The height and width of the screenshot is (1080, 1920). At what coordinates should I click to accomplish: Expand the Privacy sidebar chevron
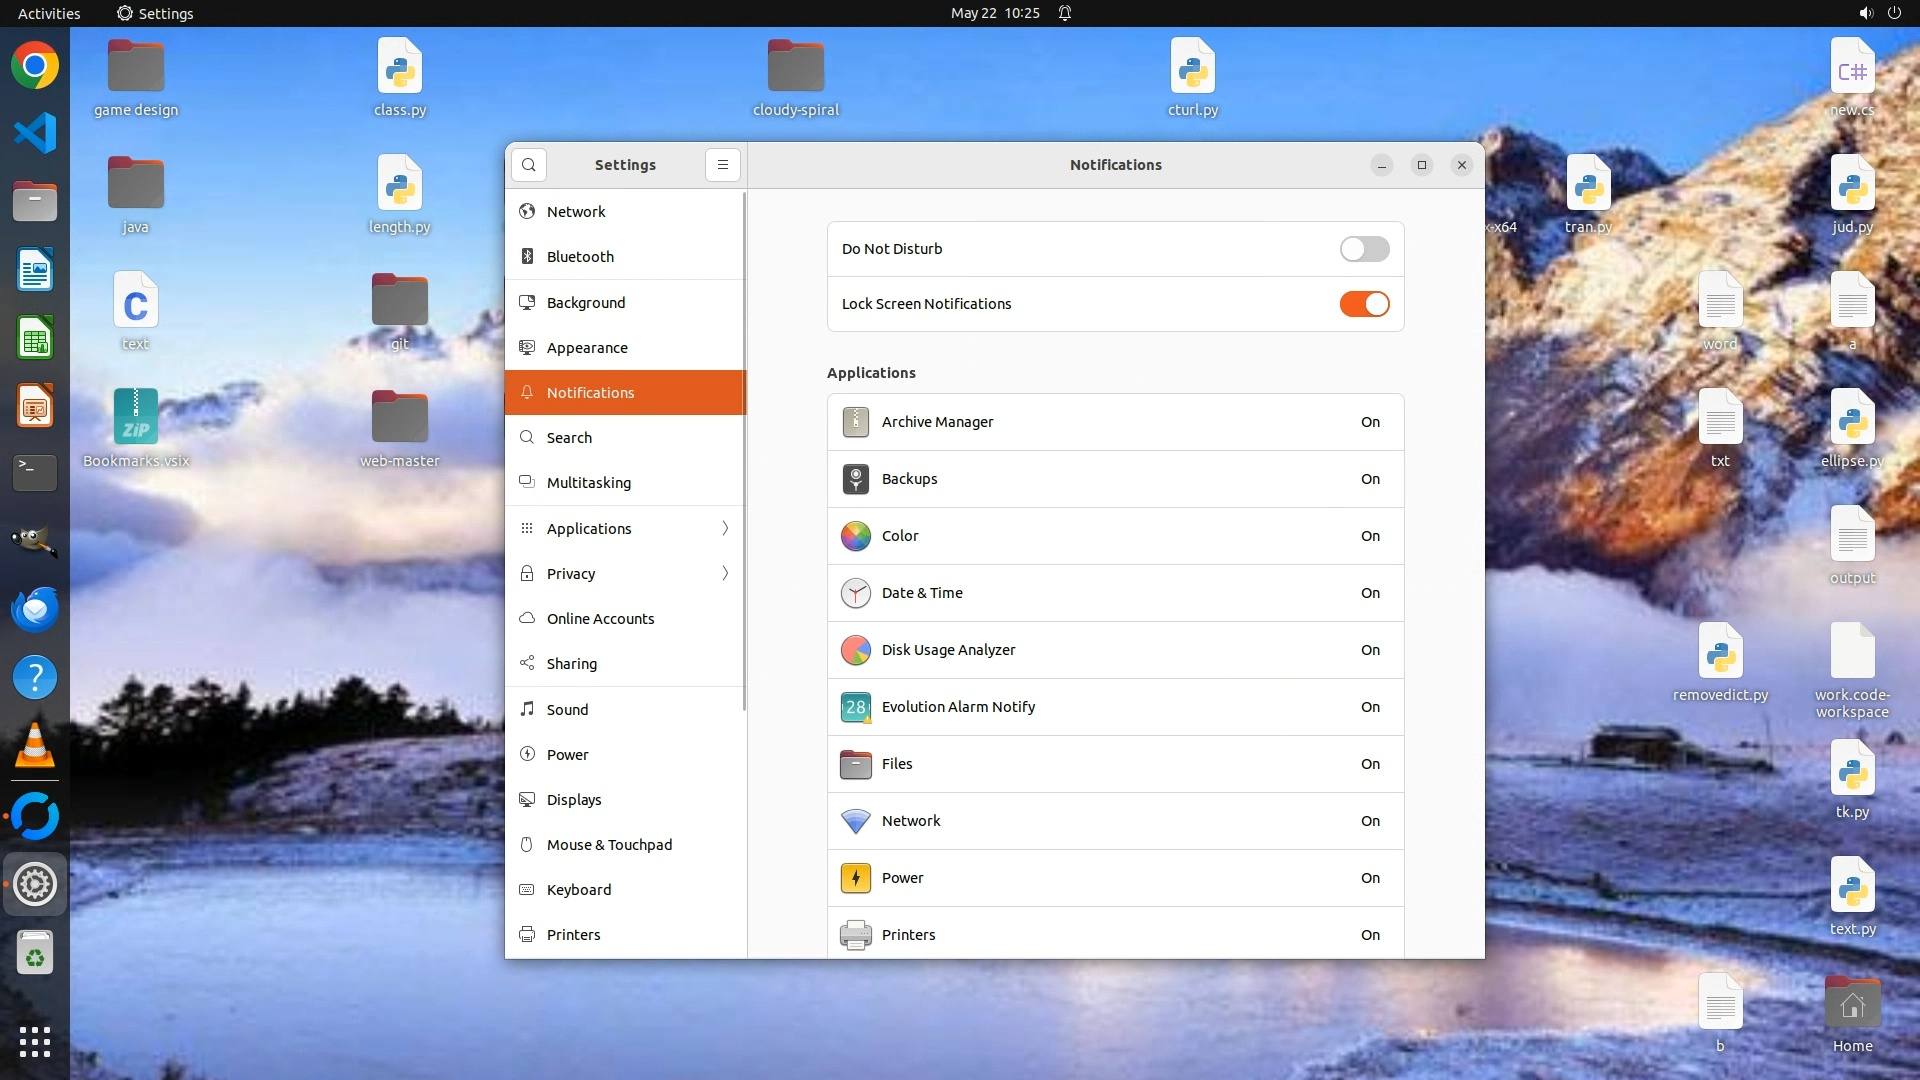725,573
